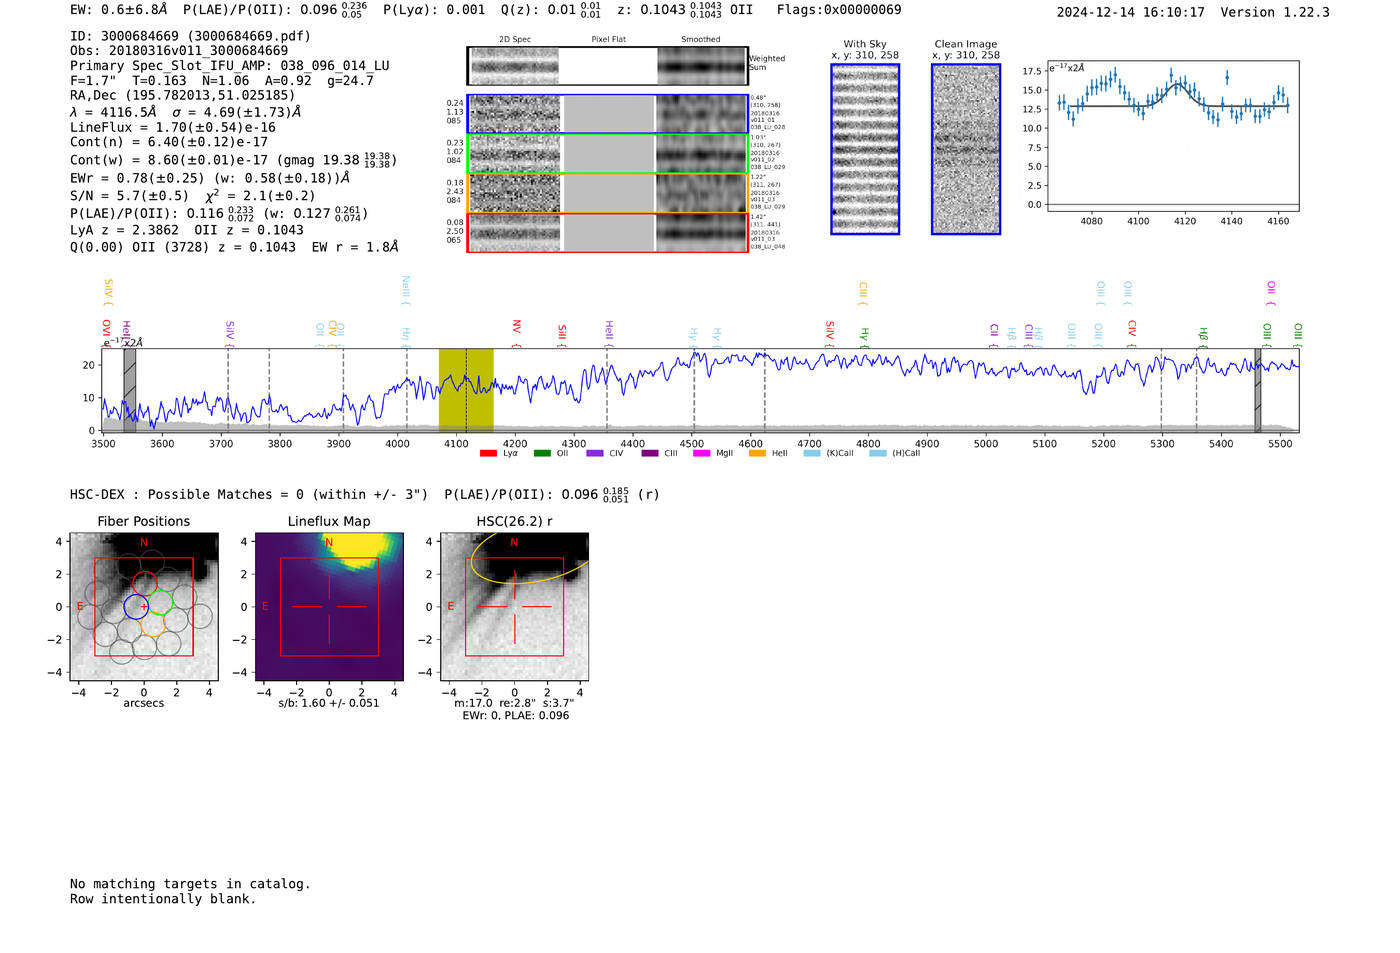Screen dimensions: 1400x953
Task: Click the 'No matching targets in catalog.' message
Action: tap(190, 884)
